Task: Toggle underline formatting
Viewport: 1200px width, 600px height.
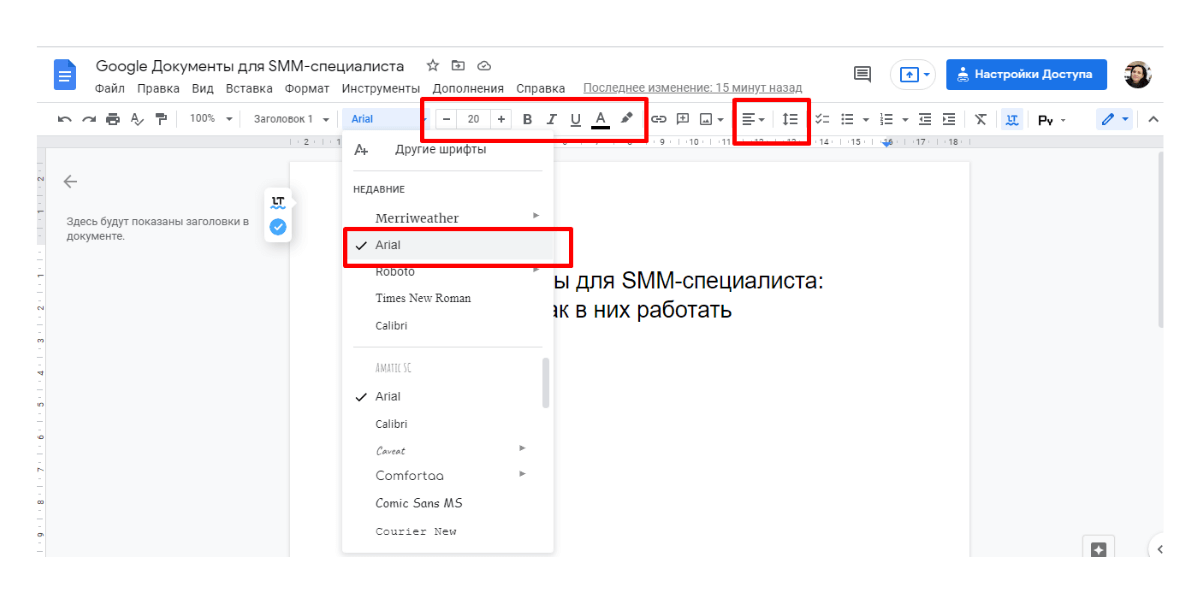Action: [575, 119]
